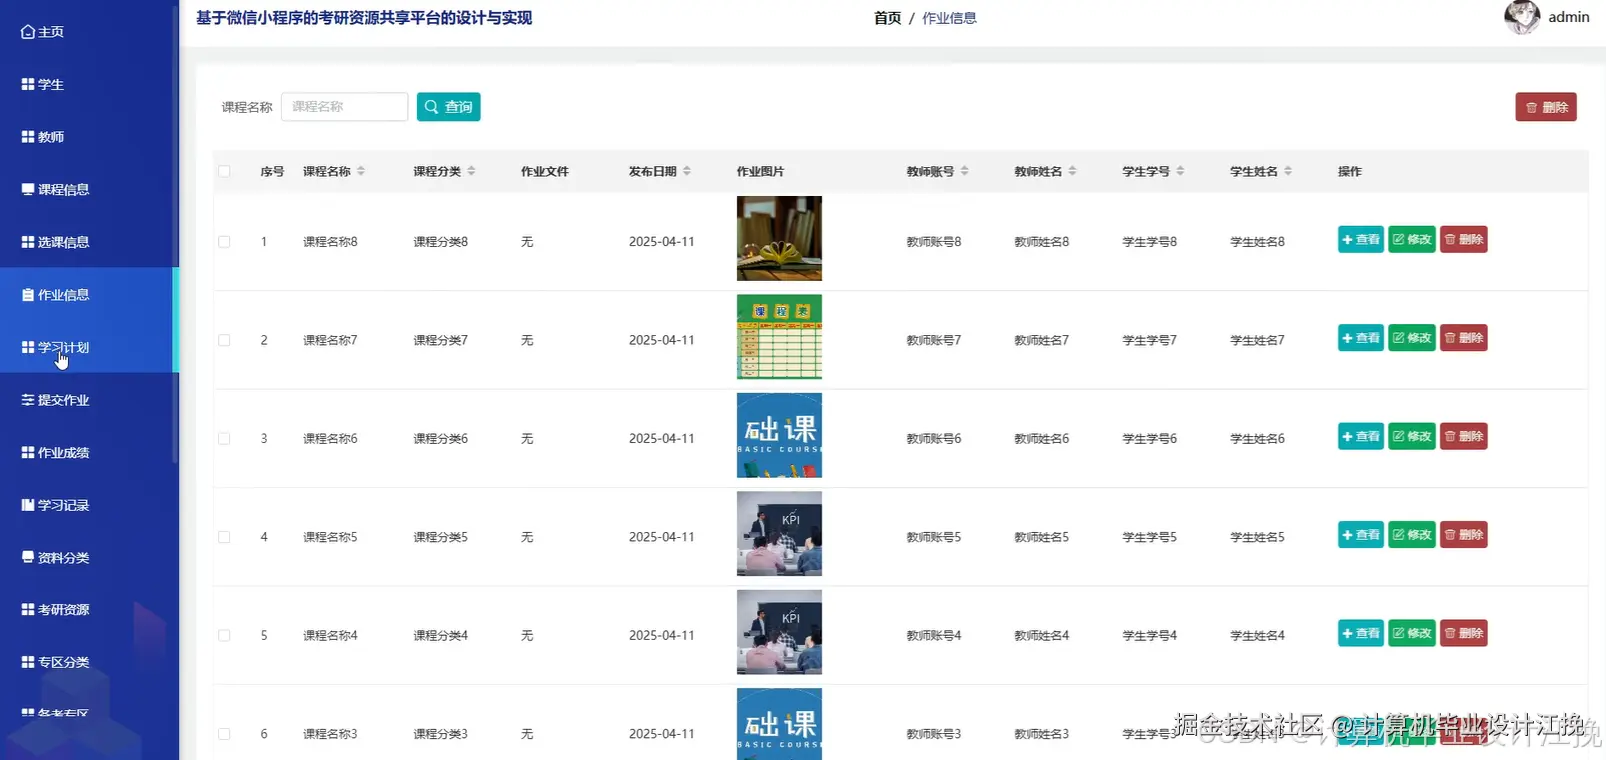This screenshot has height=760, width=1606.
Task: Click the grid icon beside 学生
Action: [x=28, y=85]
